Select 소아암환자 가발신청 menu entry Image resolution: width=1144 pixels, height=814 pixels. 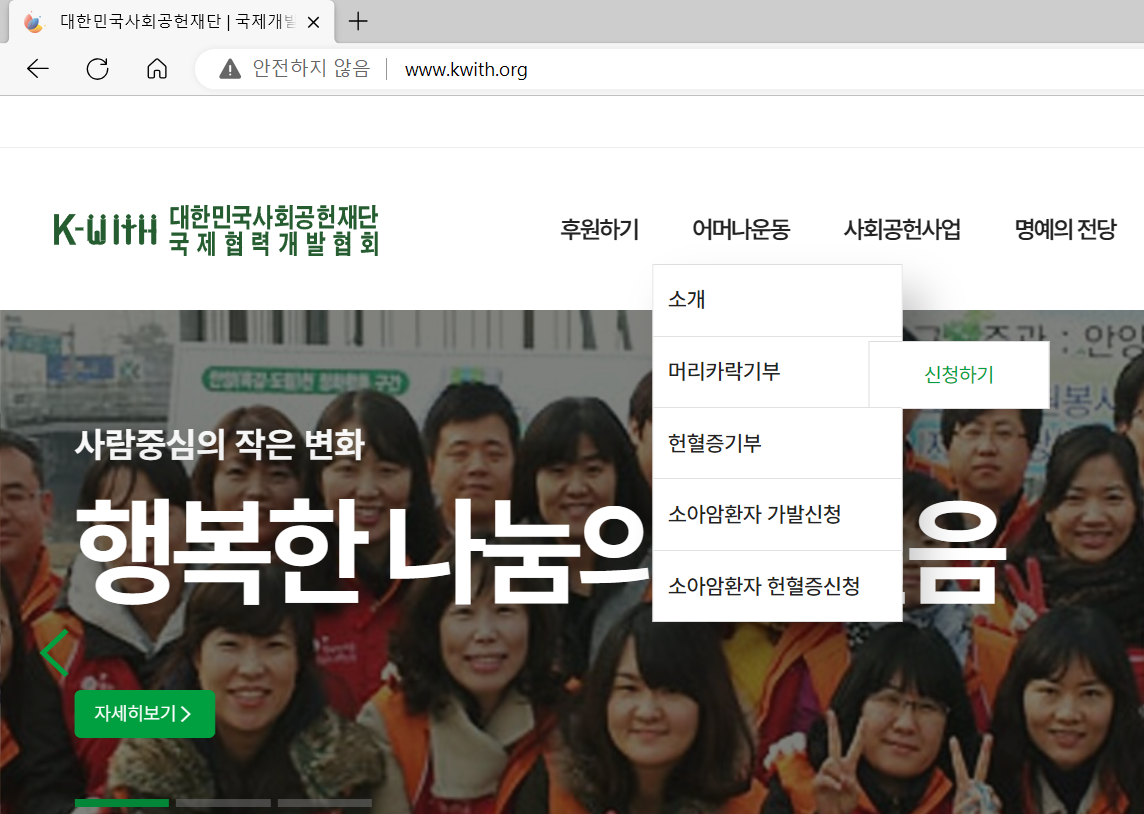777,514
